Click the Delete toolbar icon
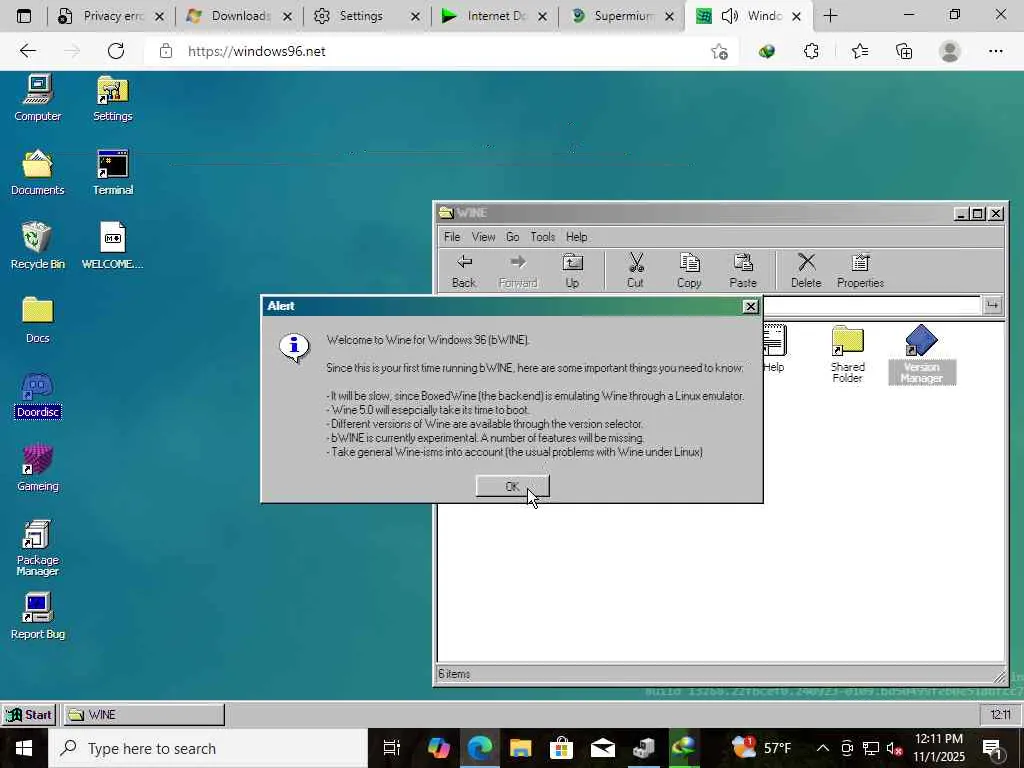The height and width of the screenshot is (768, 1024). (806, 271)
